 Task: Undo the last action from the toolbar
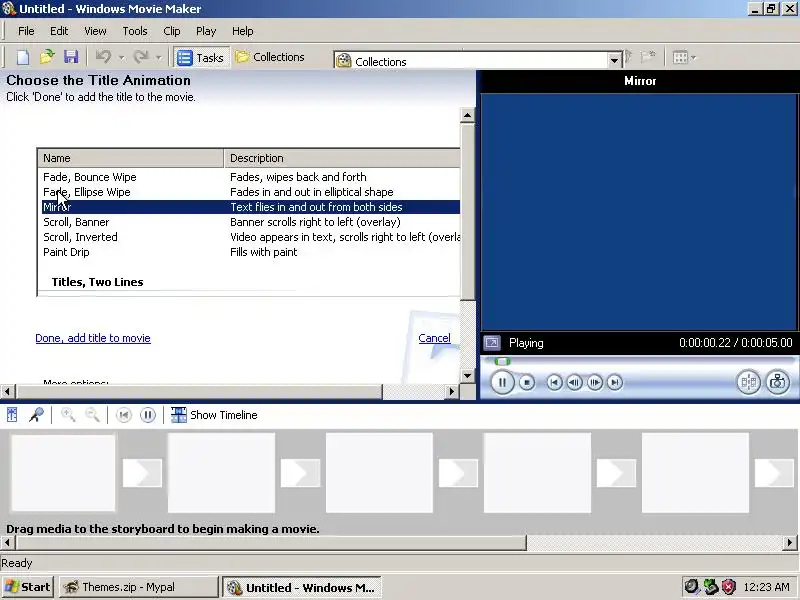(104, 57)
